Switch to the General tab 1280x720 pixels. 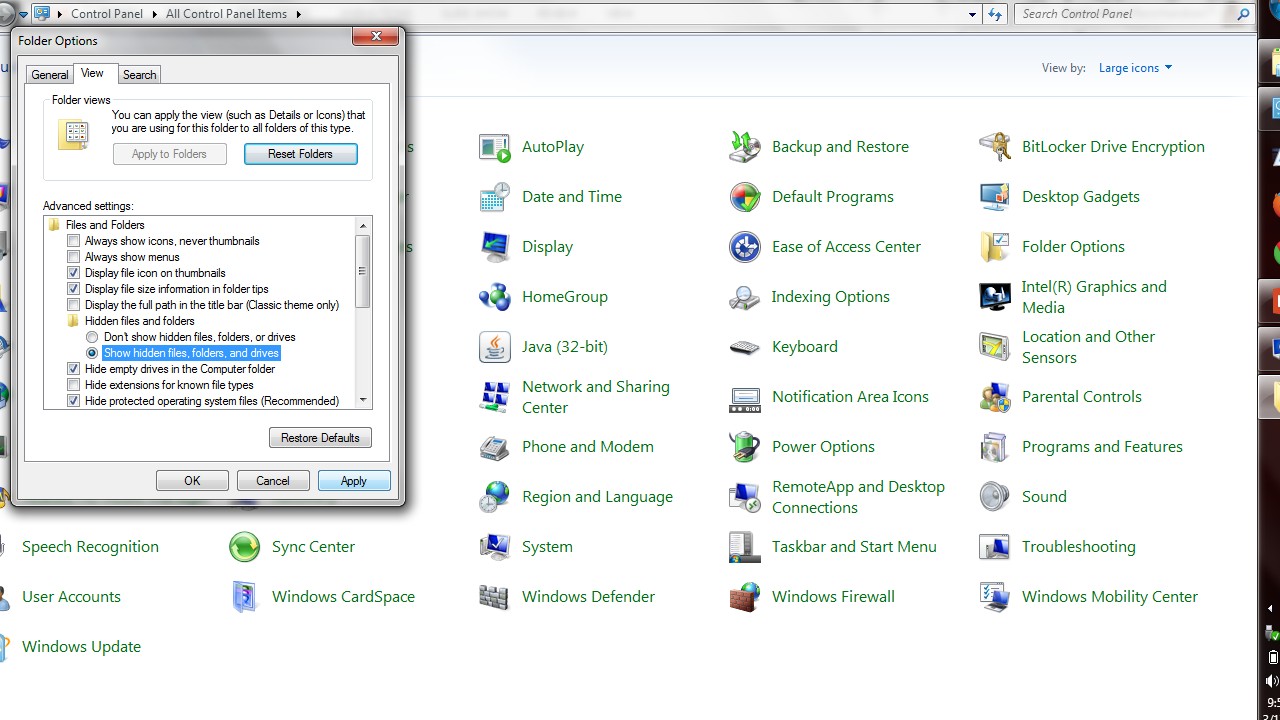point(49,75)
